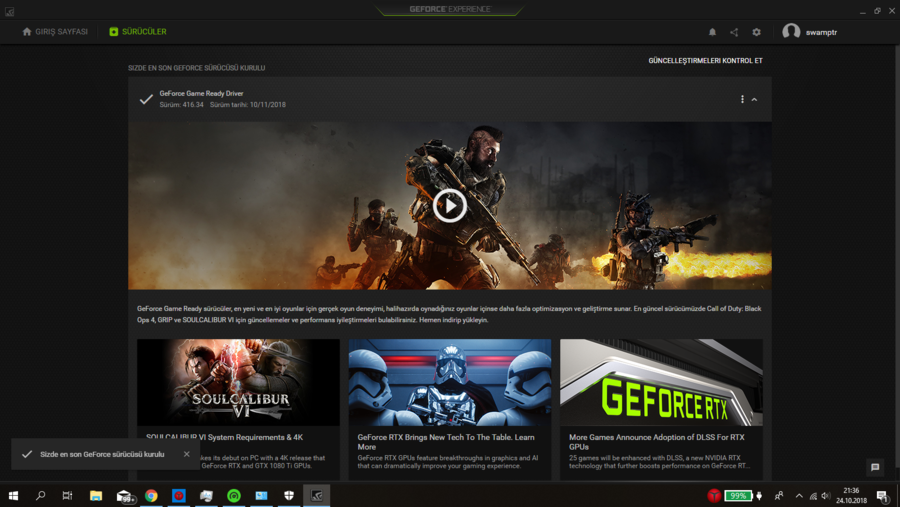Launch Google Chrome from taskbar

pyautogui.click(x=151, y=496)
